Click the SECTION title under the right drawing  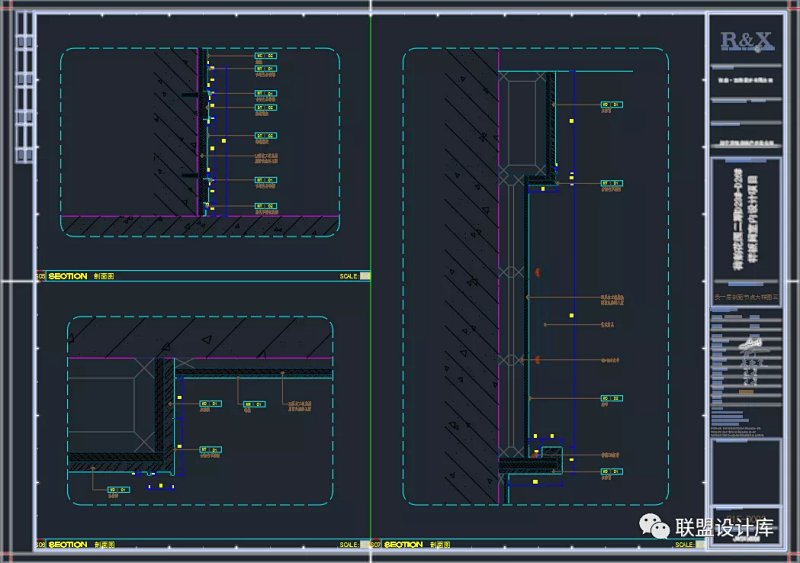pyautogui.click(x=403, y=545)
